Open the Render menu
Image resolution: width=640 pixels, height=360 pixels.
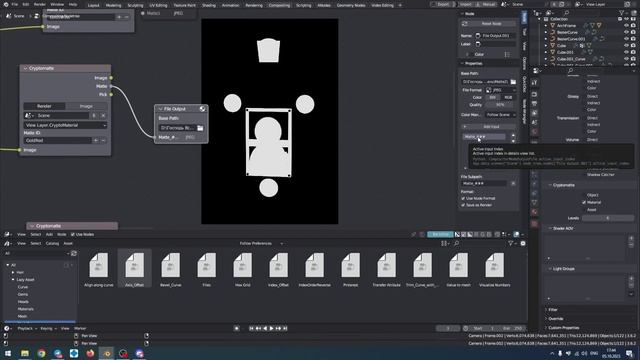[x=40, y=4]
